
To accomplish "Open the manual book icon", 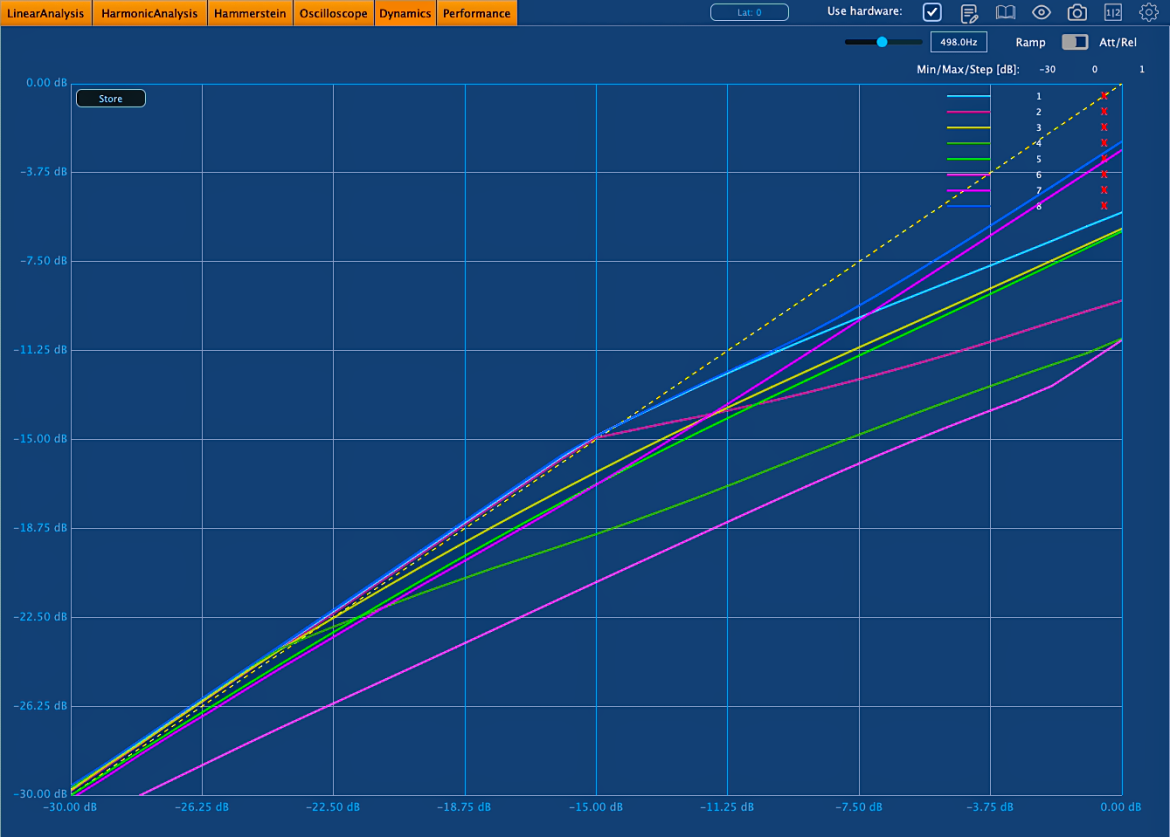I will [x=1005, y=13].
